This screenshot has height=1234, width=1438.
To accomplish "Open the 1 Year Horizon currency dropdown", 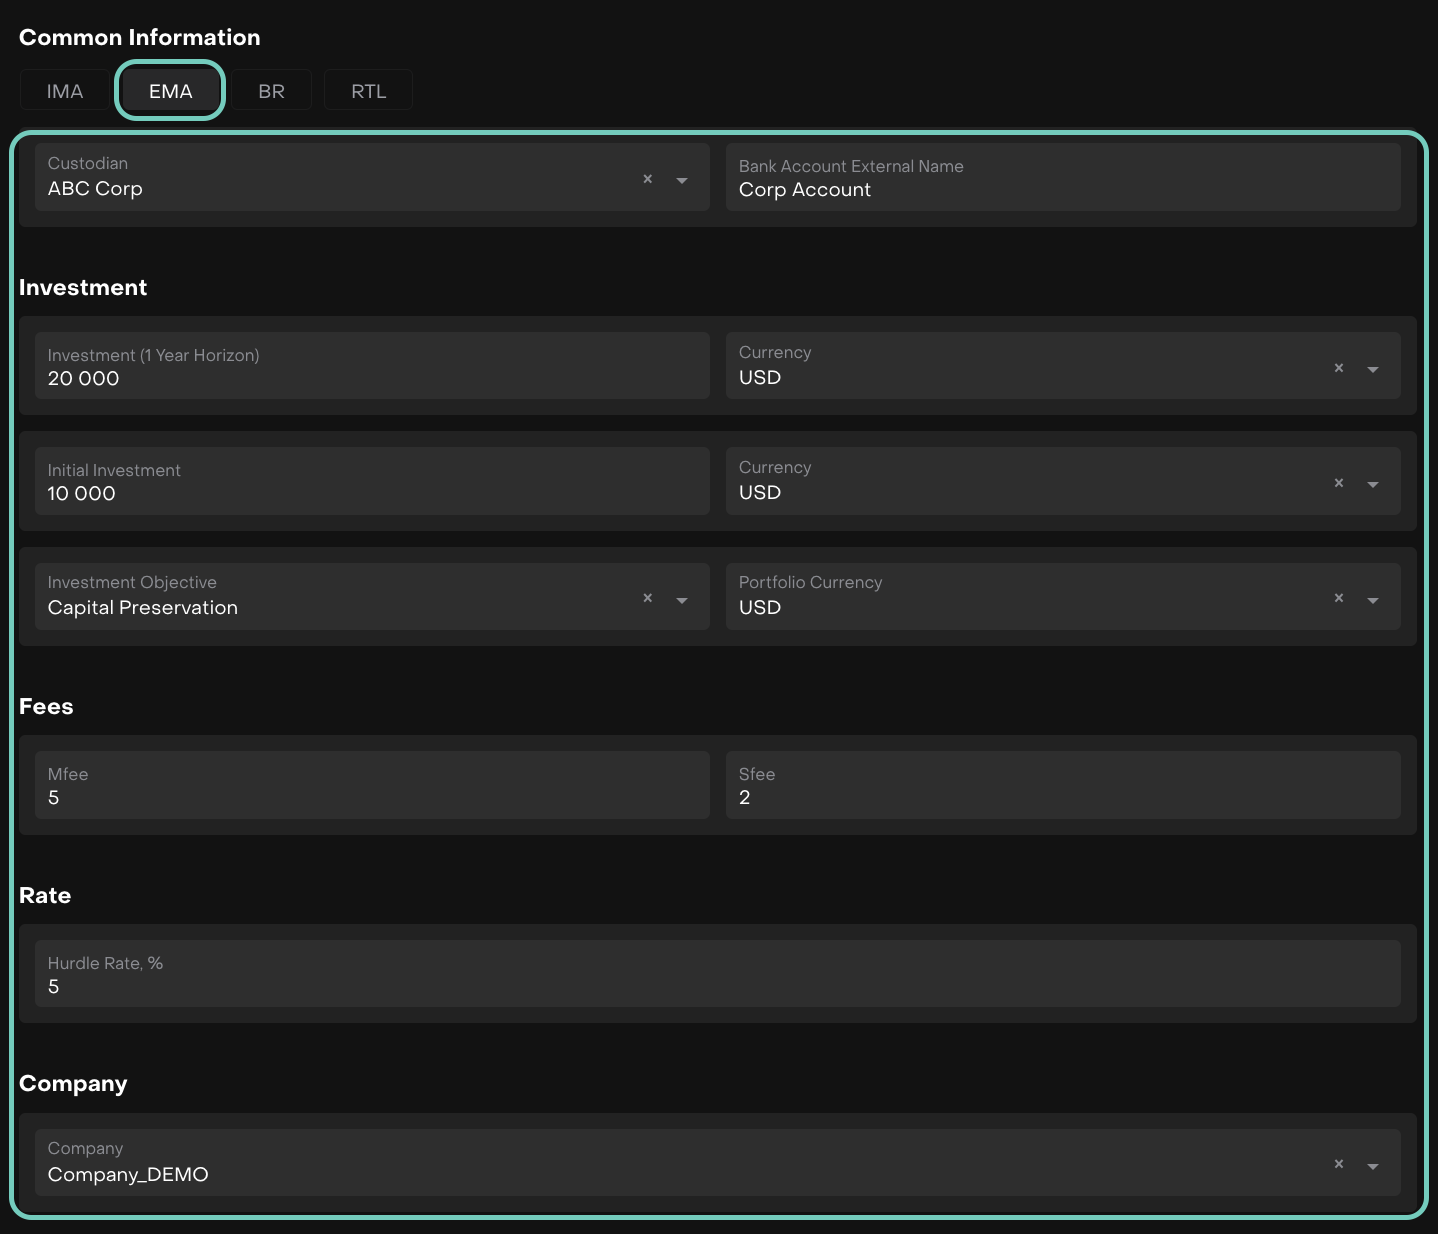I will [x=1373, y=369].
